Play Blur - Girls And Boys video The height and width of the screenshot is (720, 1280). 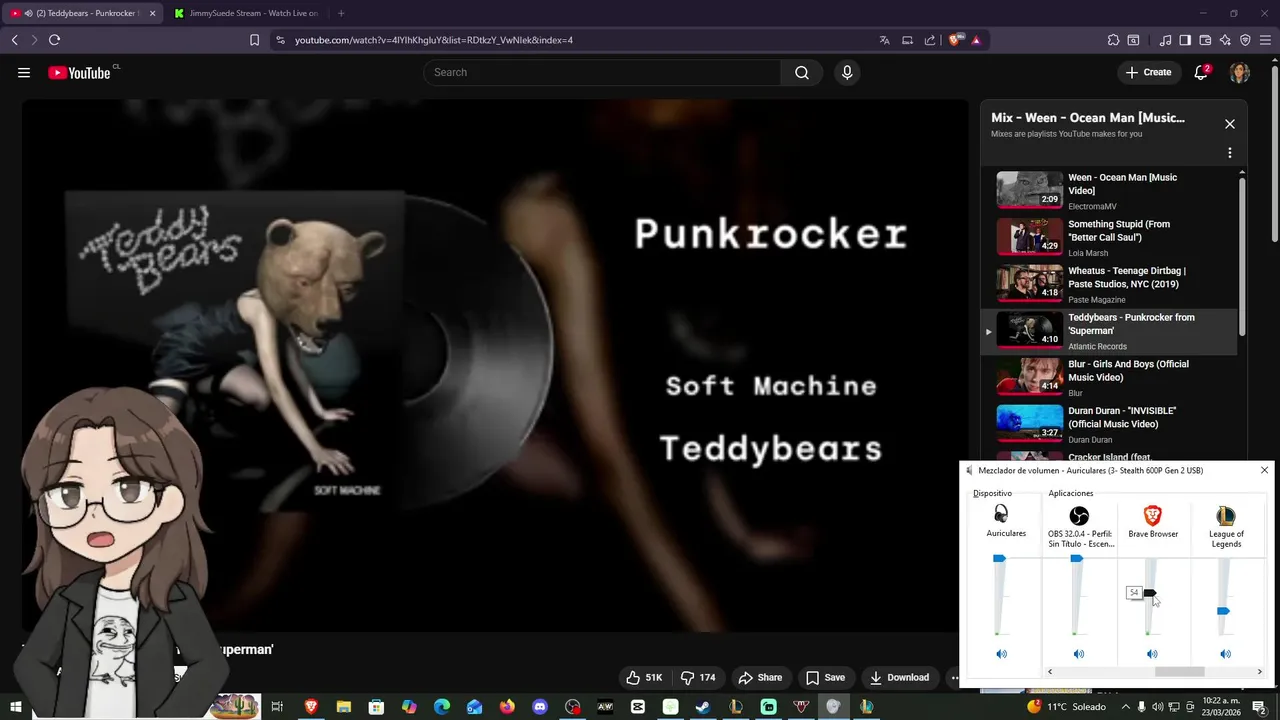pos(1109,377)
